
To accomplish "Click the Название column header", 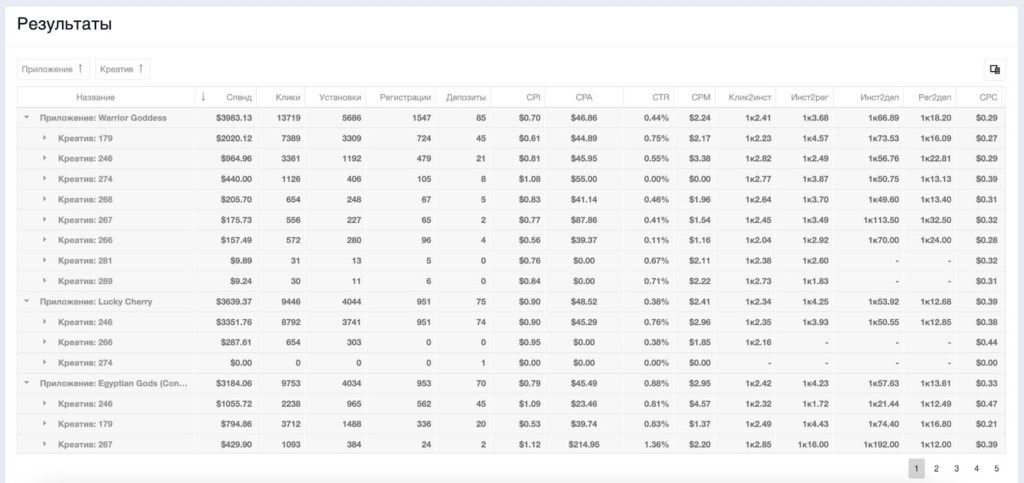I will click(95, 97).
